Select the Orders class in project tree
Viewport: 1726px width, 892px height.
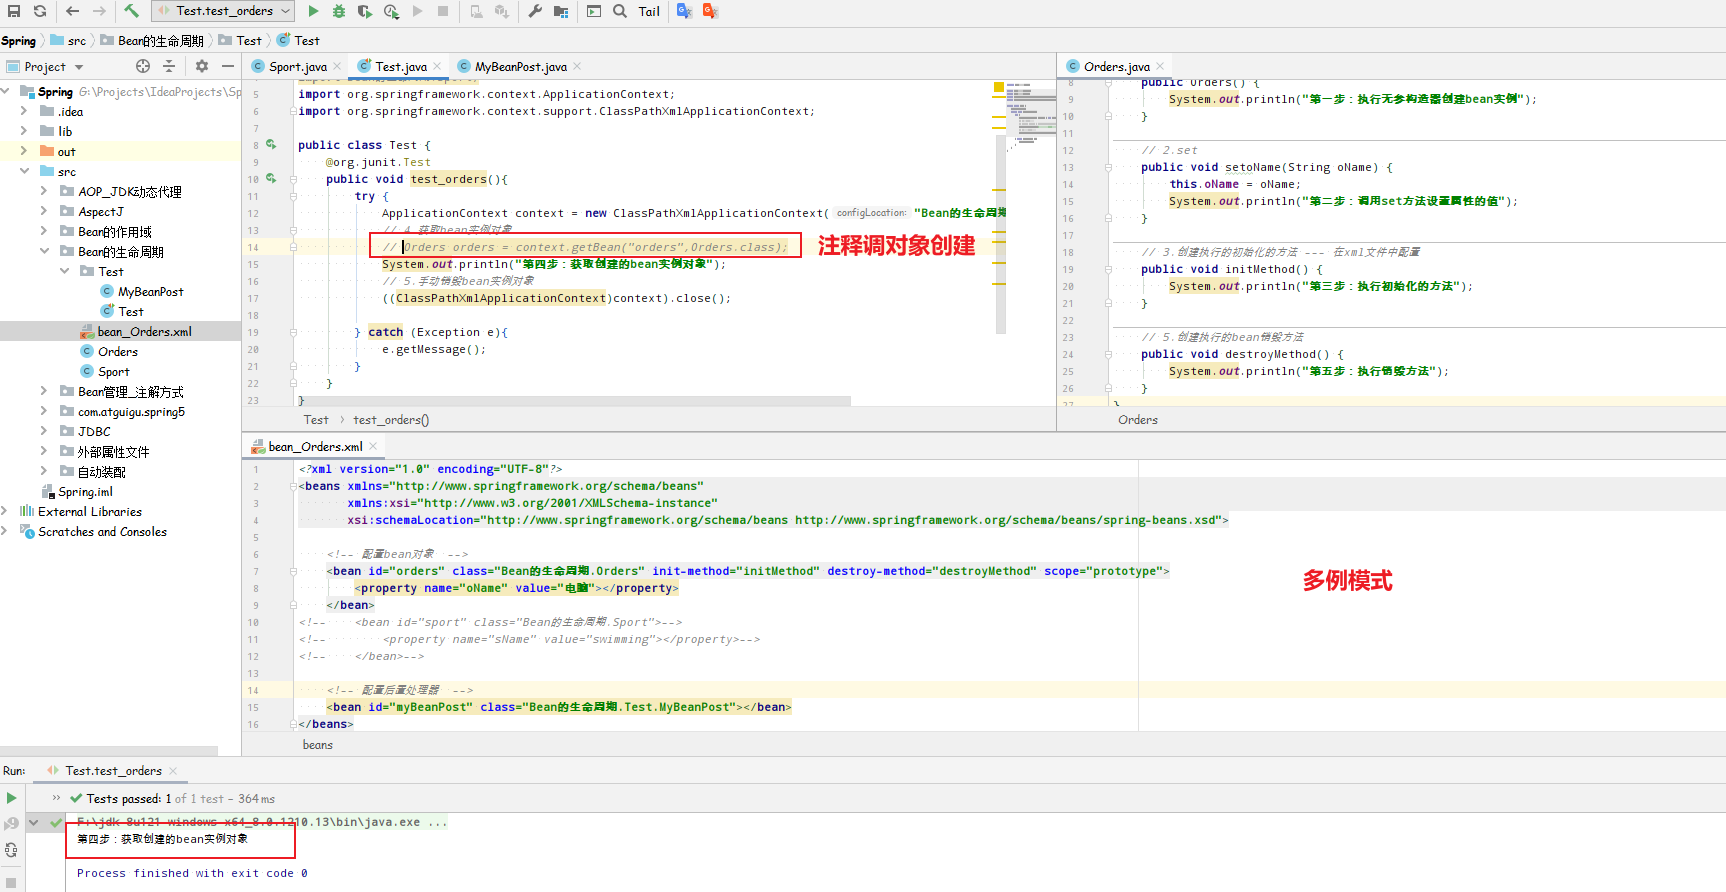109,352
